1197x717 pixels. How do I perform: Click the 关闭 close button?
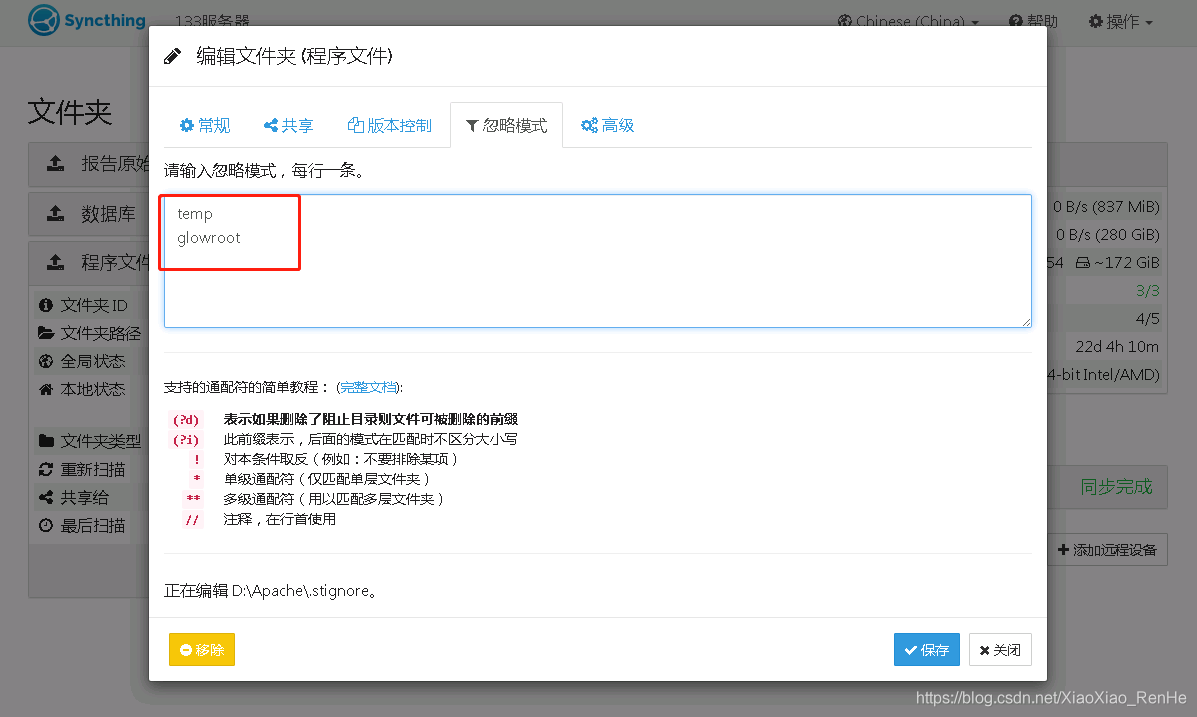pyautogui.click(x=999, y=650)
